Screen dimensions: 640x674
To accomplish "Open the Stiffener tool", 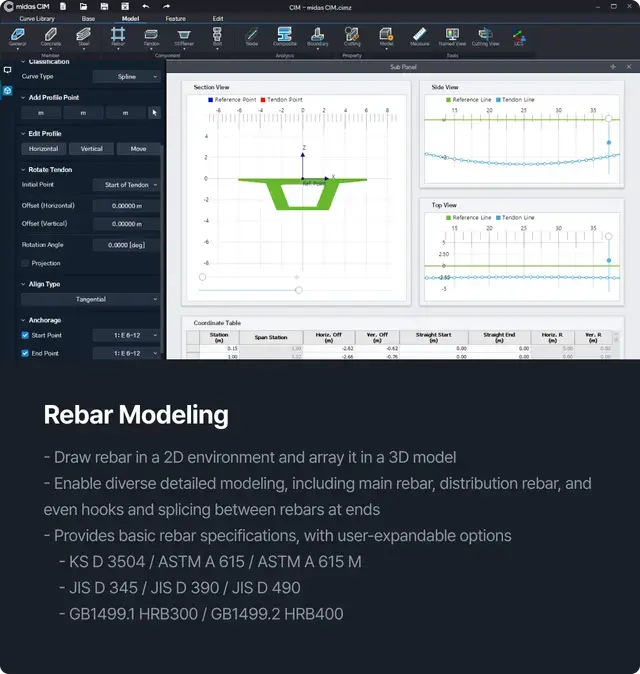I will (185, 36).
